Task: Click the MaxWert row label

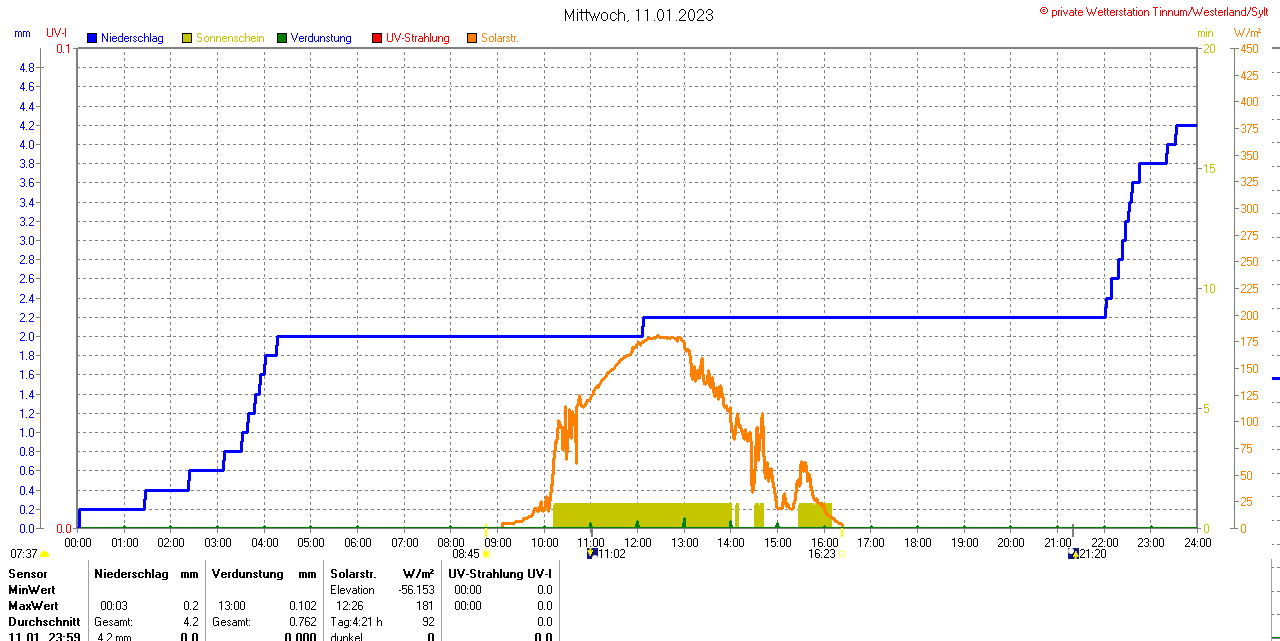Action: [33, 606]
